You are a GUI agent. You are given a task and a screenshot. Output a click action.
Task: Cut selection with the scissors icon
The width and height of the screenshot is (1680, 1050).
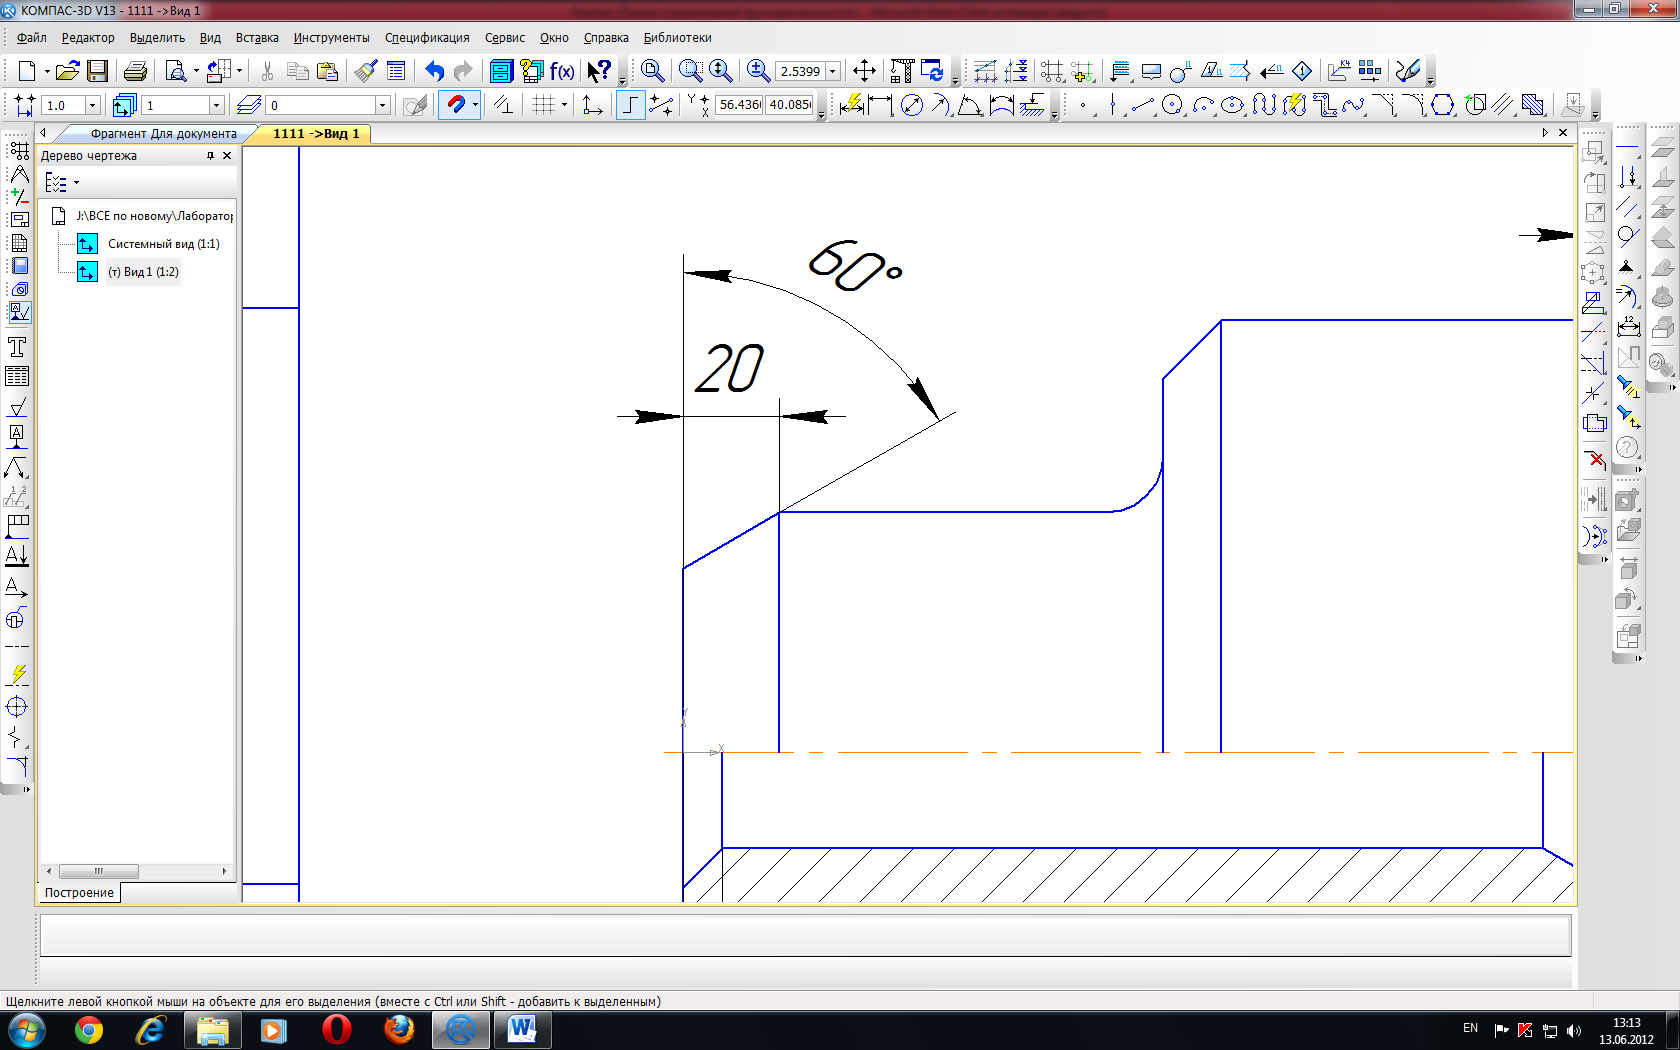[267, 71]
